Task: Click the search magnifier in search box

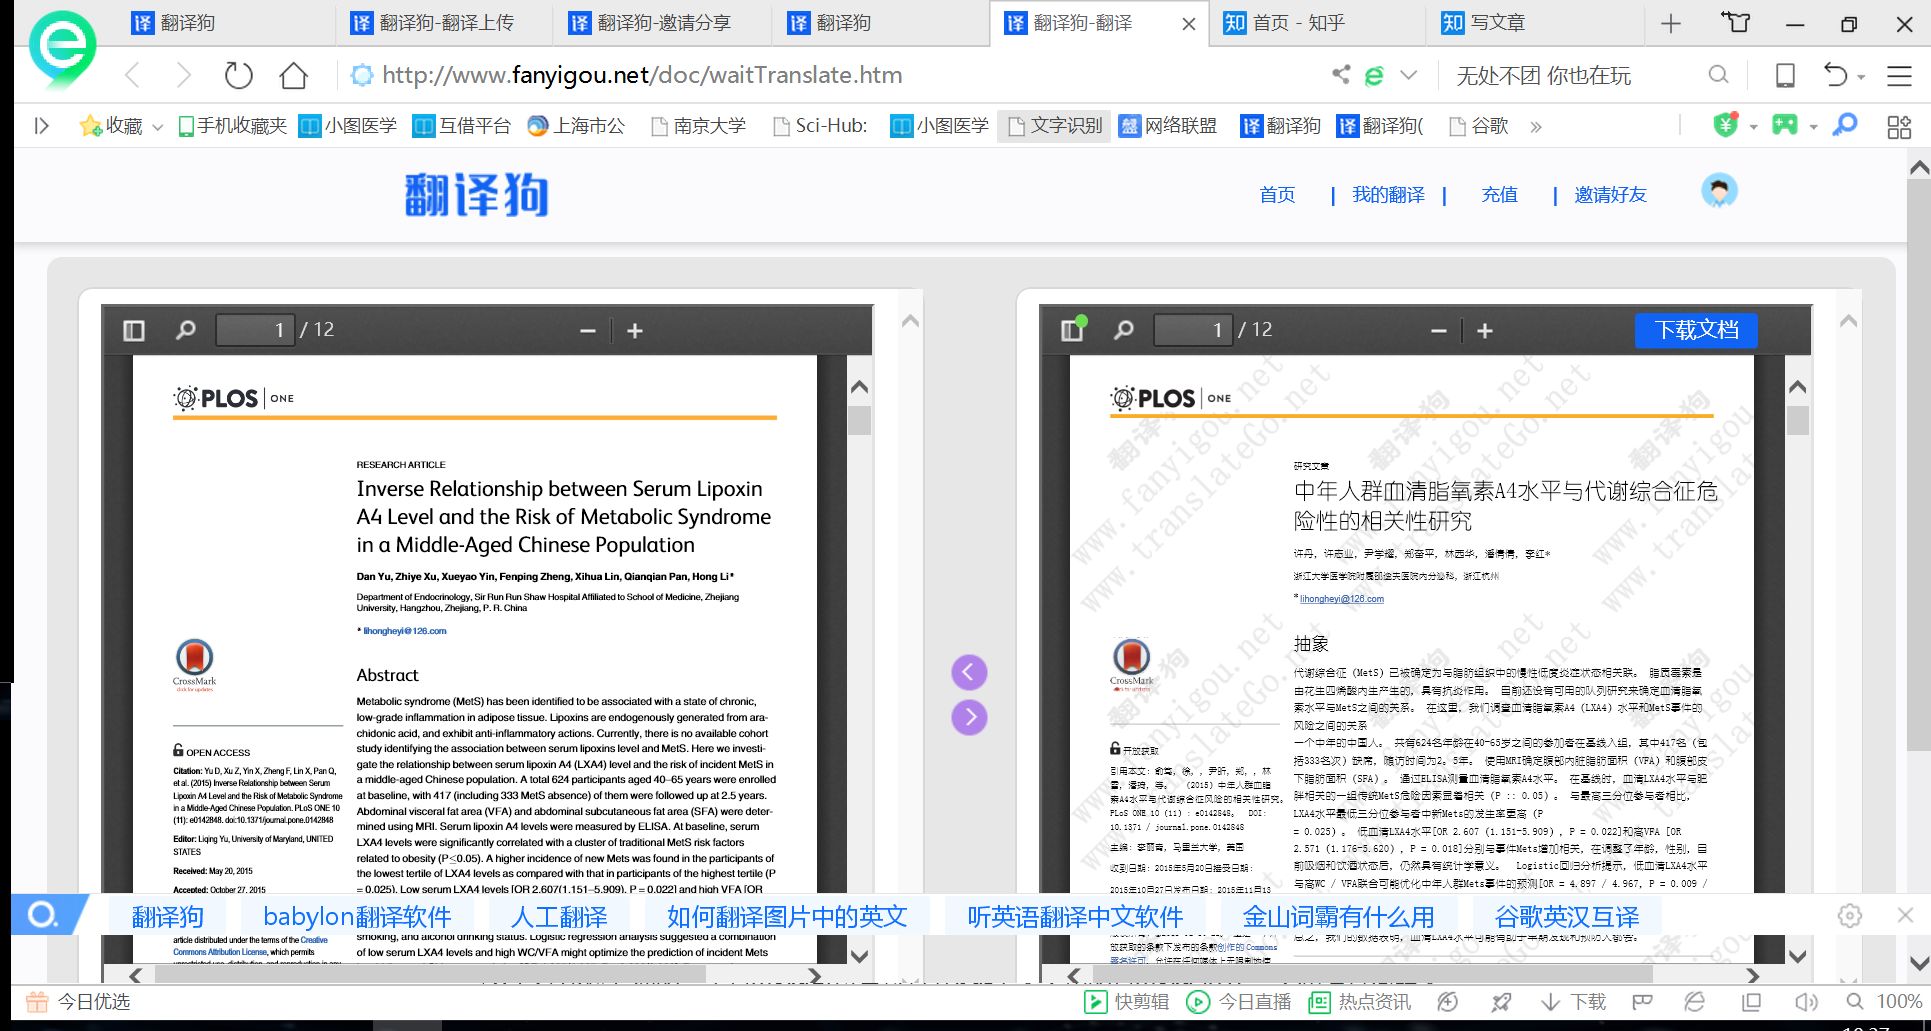Action: [x=1718, y=75]
